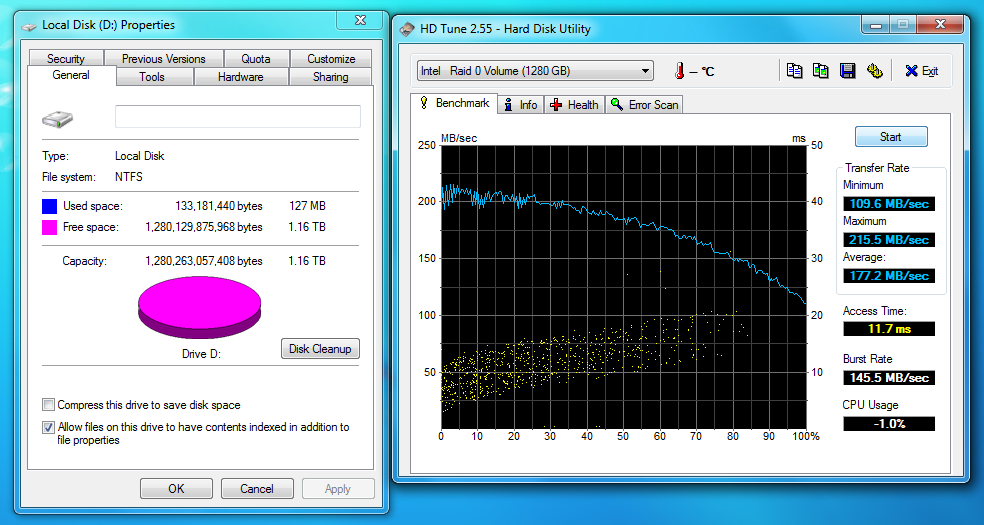
Task: Click Cancel in Disk Properties
Action: (x=257, y=489)
